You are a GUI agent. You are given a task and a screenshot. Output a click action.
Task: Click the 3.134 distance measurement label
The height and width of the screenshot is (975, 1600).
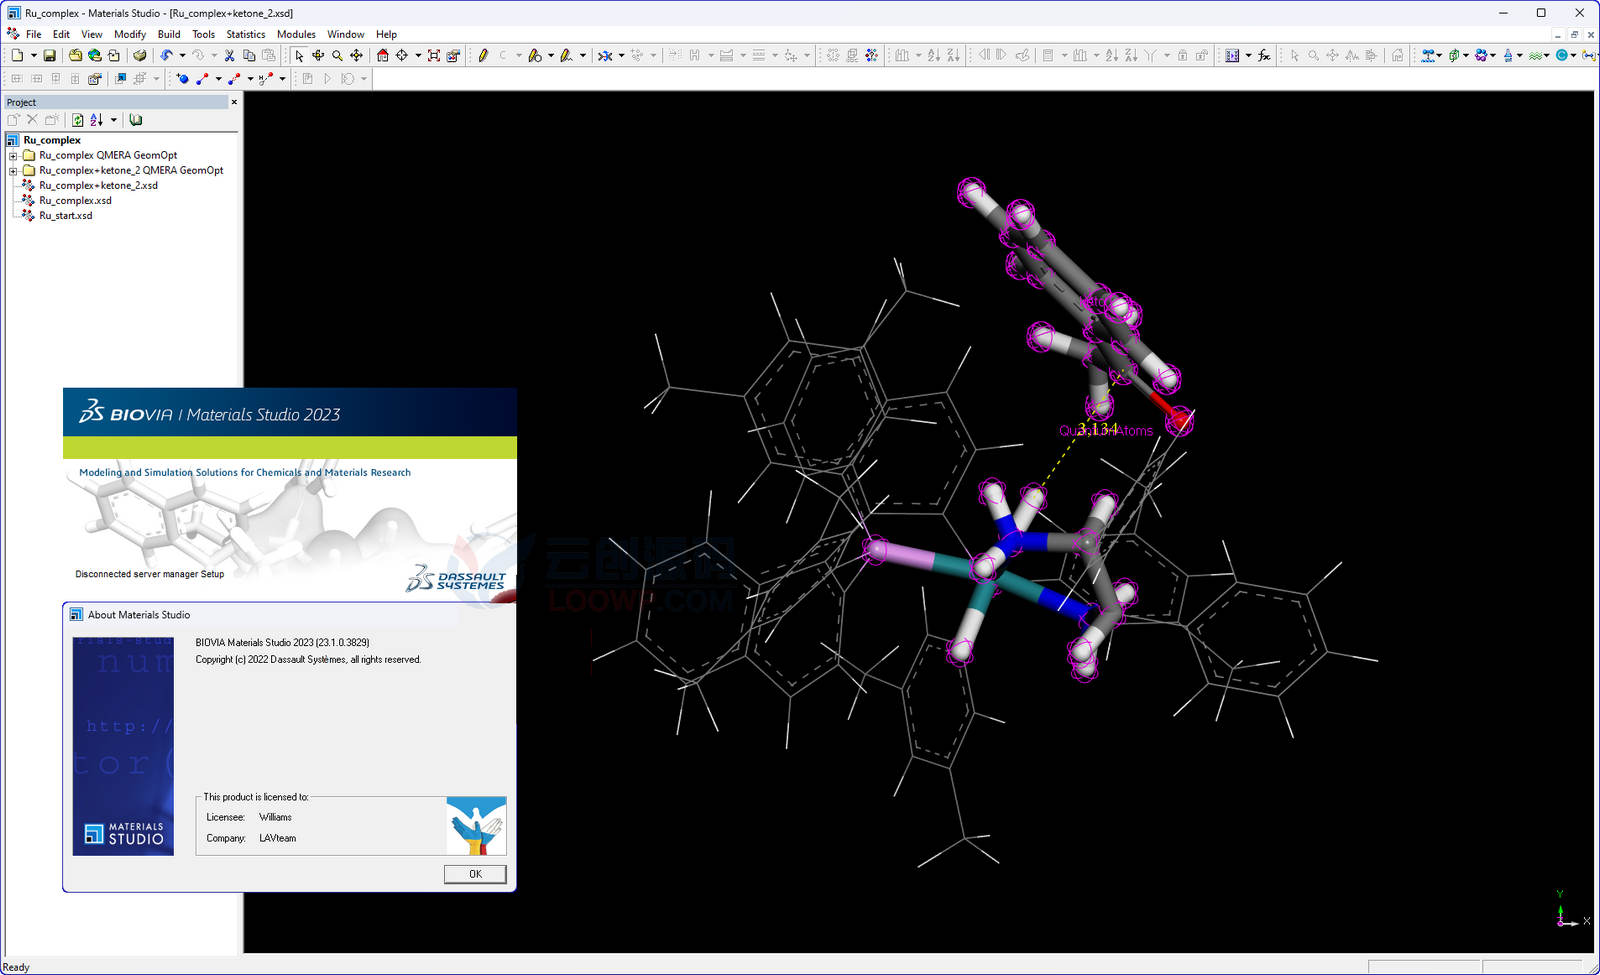(1097, 429)
